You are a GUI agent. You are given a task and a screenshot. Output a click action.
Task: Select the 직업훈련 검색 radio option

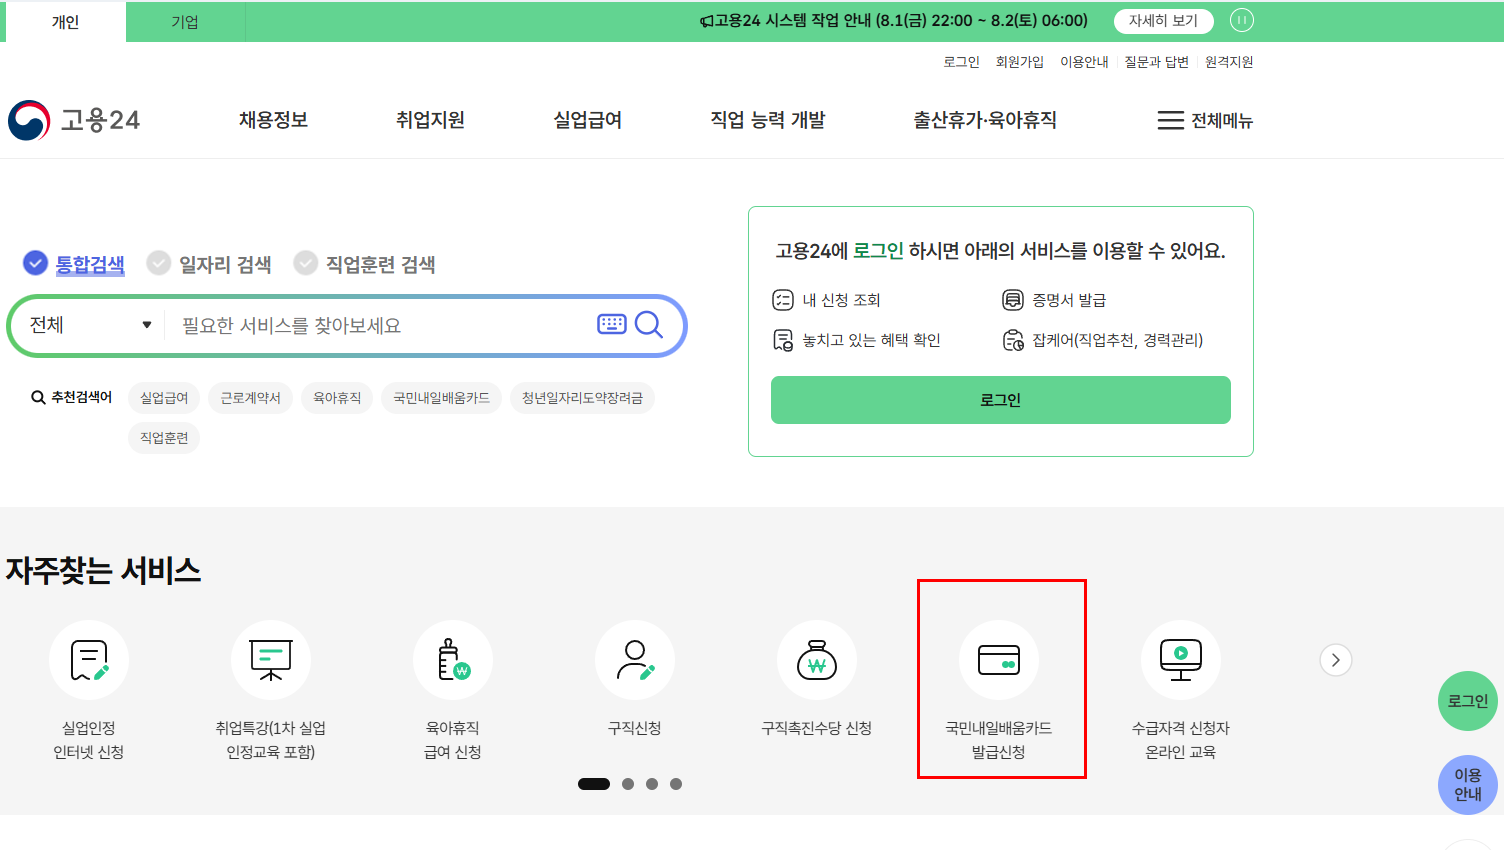point(365,264)
